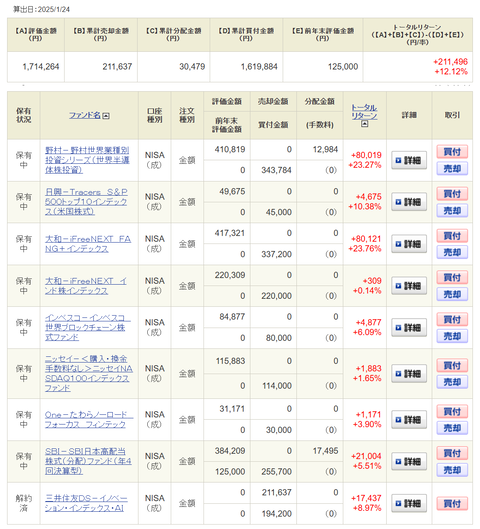Click sort icon below トータルリターン header

(364, 124)
